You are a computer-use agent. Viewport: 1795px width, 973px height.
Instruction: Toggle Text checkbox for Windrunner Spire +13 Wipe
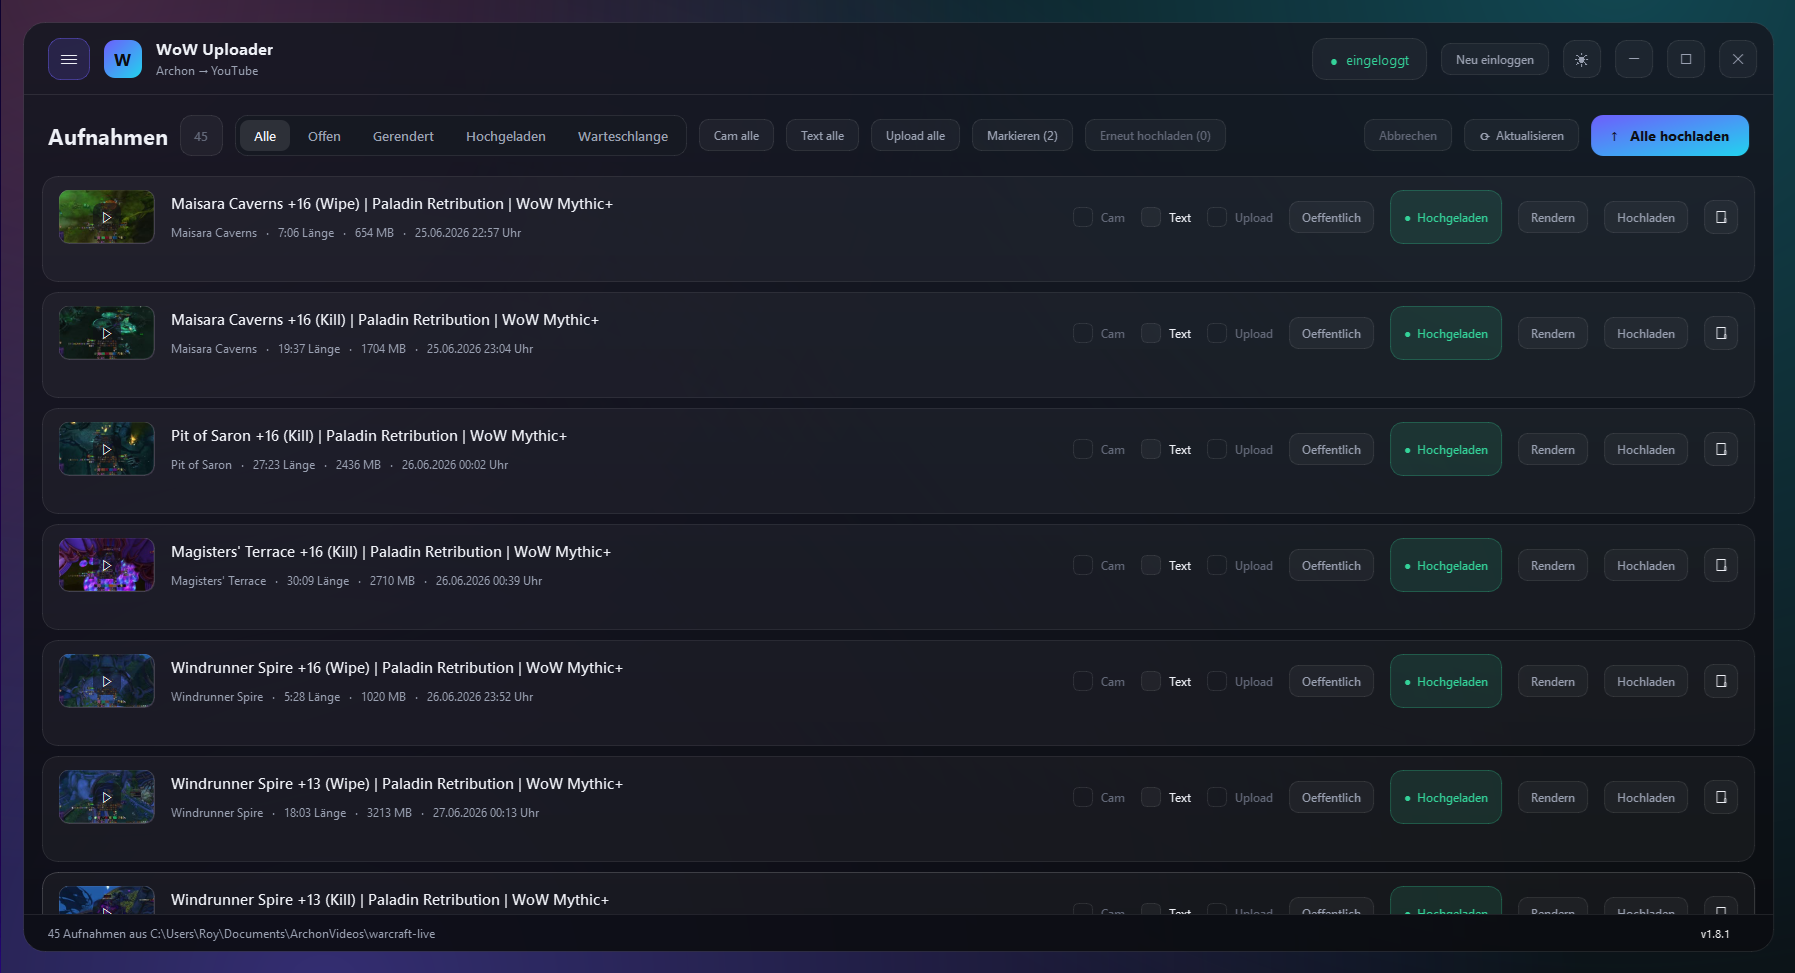point(1151,797)
